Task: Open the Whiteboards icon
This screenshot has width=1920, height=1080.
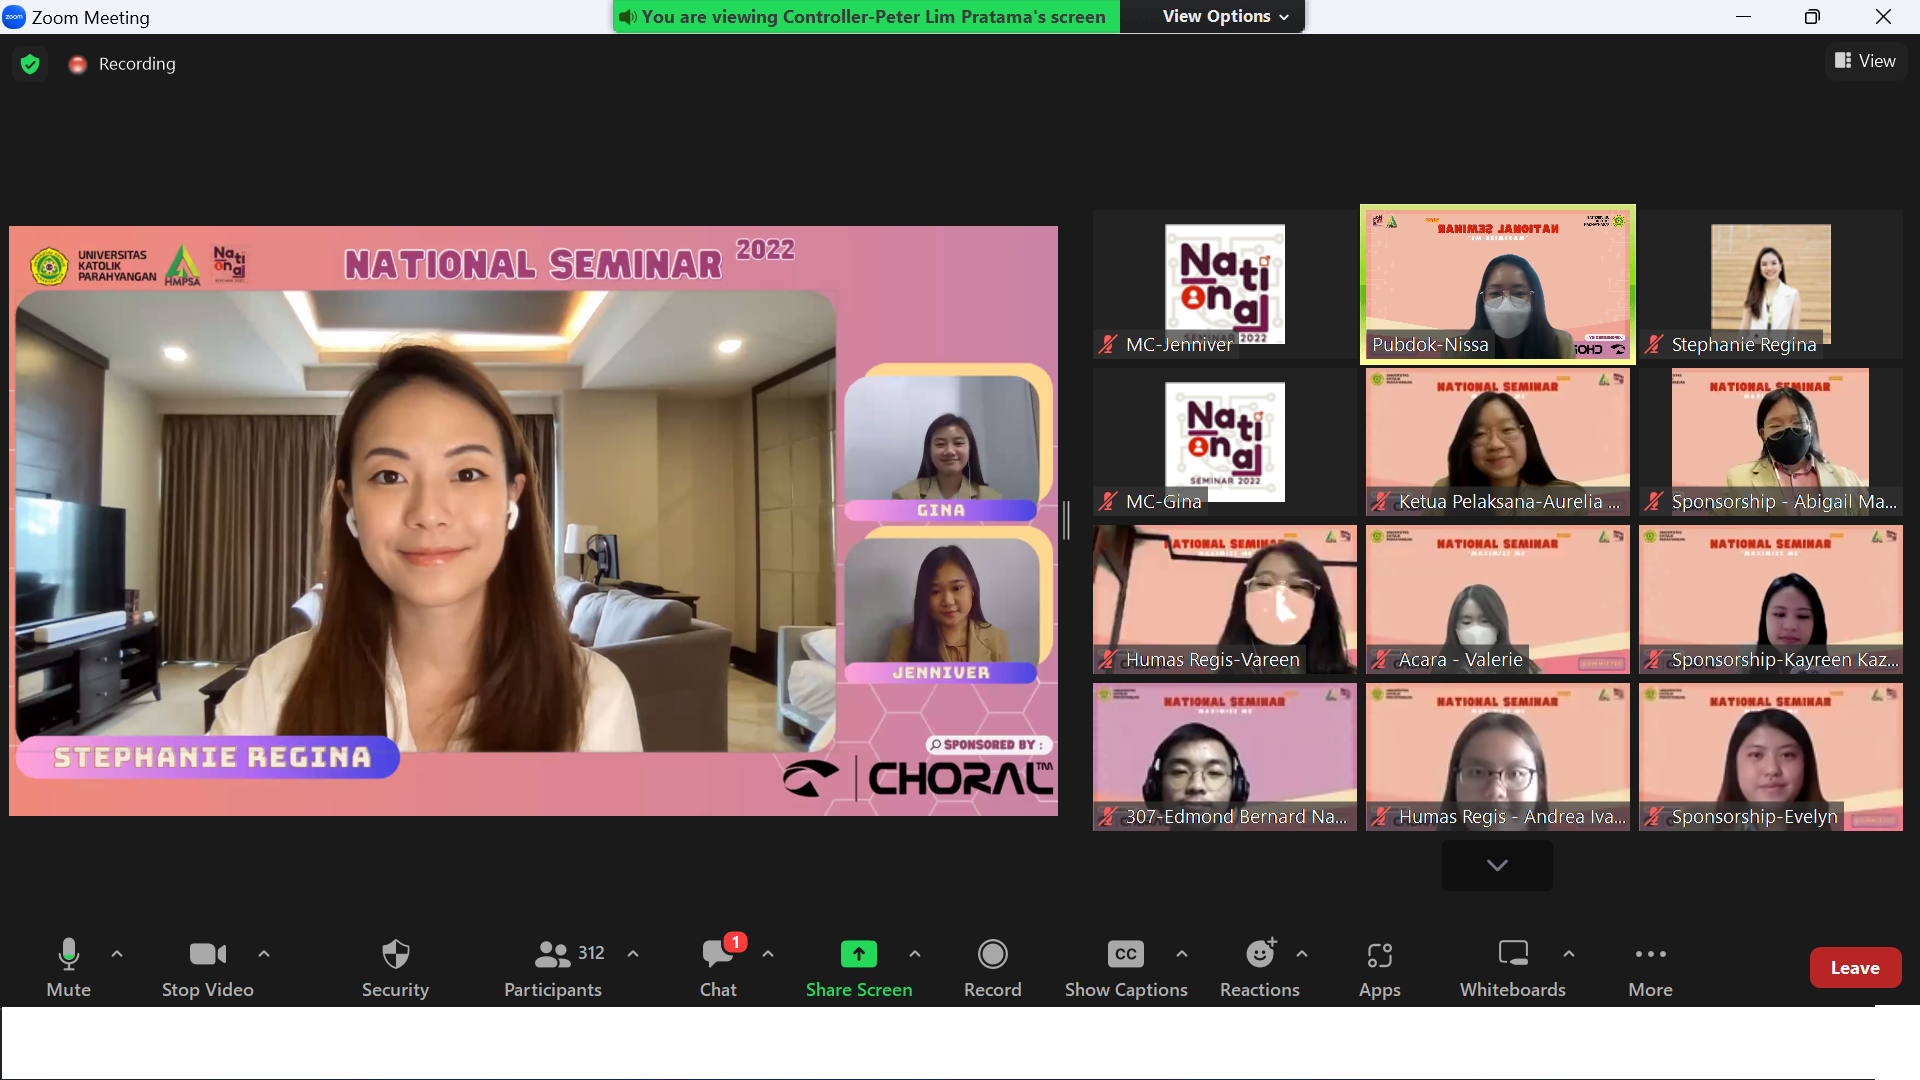Action: coord(1512,955)
